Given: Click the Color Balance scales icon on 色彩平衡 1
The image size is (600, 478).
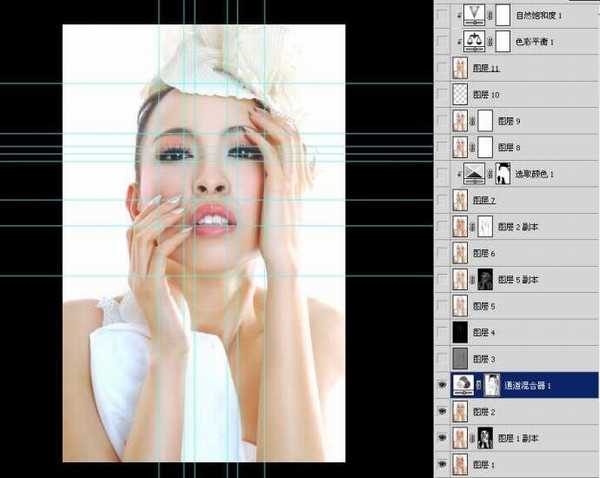Looking at the screenshot, I should pyautogui.click(x=472, y=41).
